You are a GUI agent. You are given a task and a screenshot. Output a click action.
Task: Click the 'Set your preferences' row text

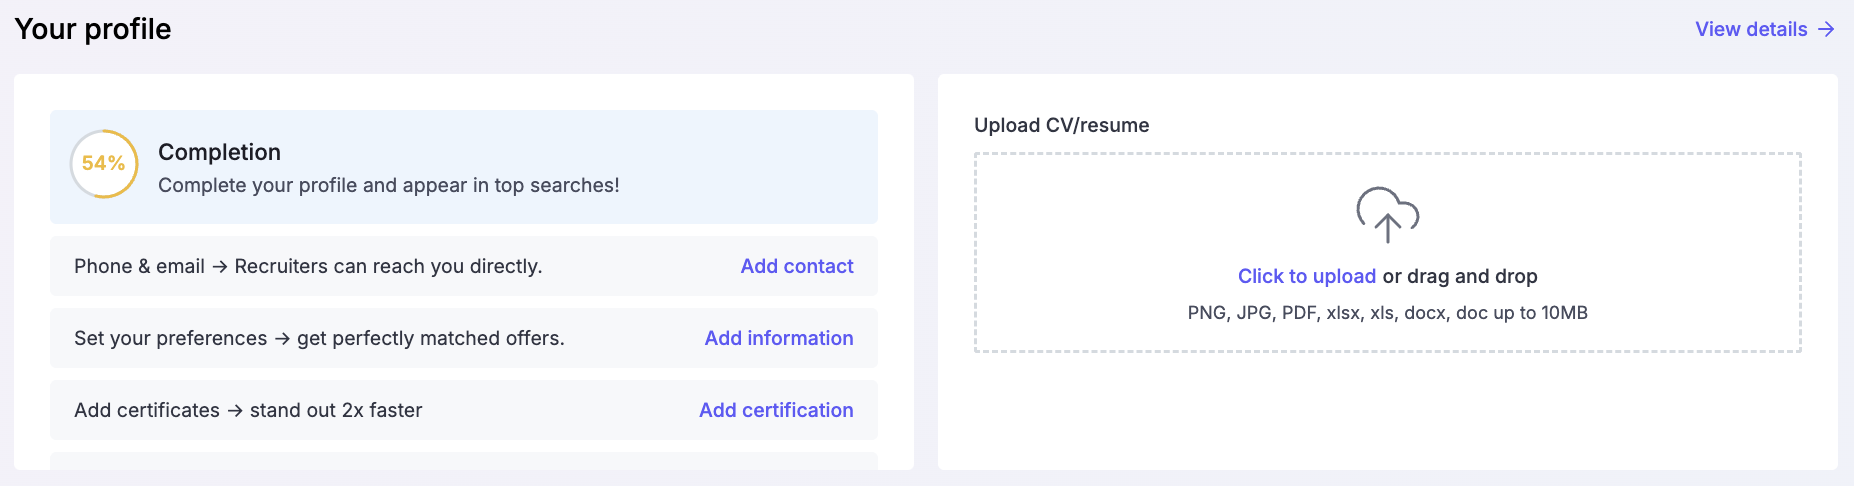coord(170,338)
